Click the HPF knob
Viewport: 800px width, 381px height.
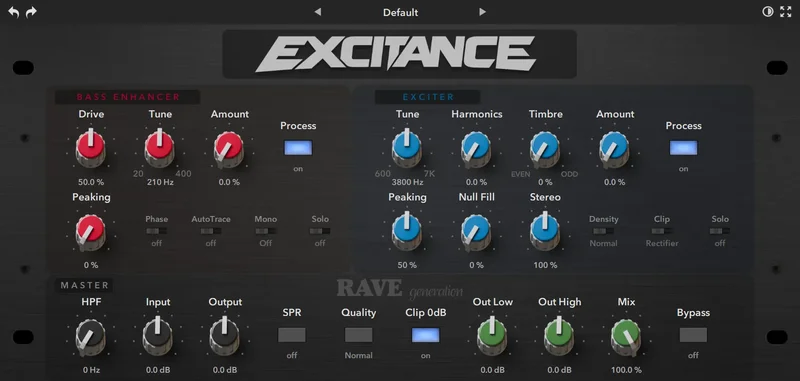click(x=91, y=337)
